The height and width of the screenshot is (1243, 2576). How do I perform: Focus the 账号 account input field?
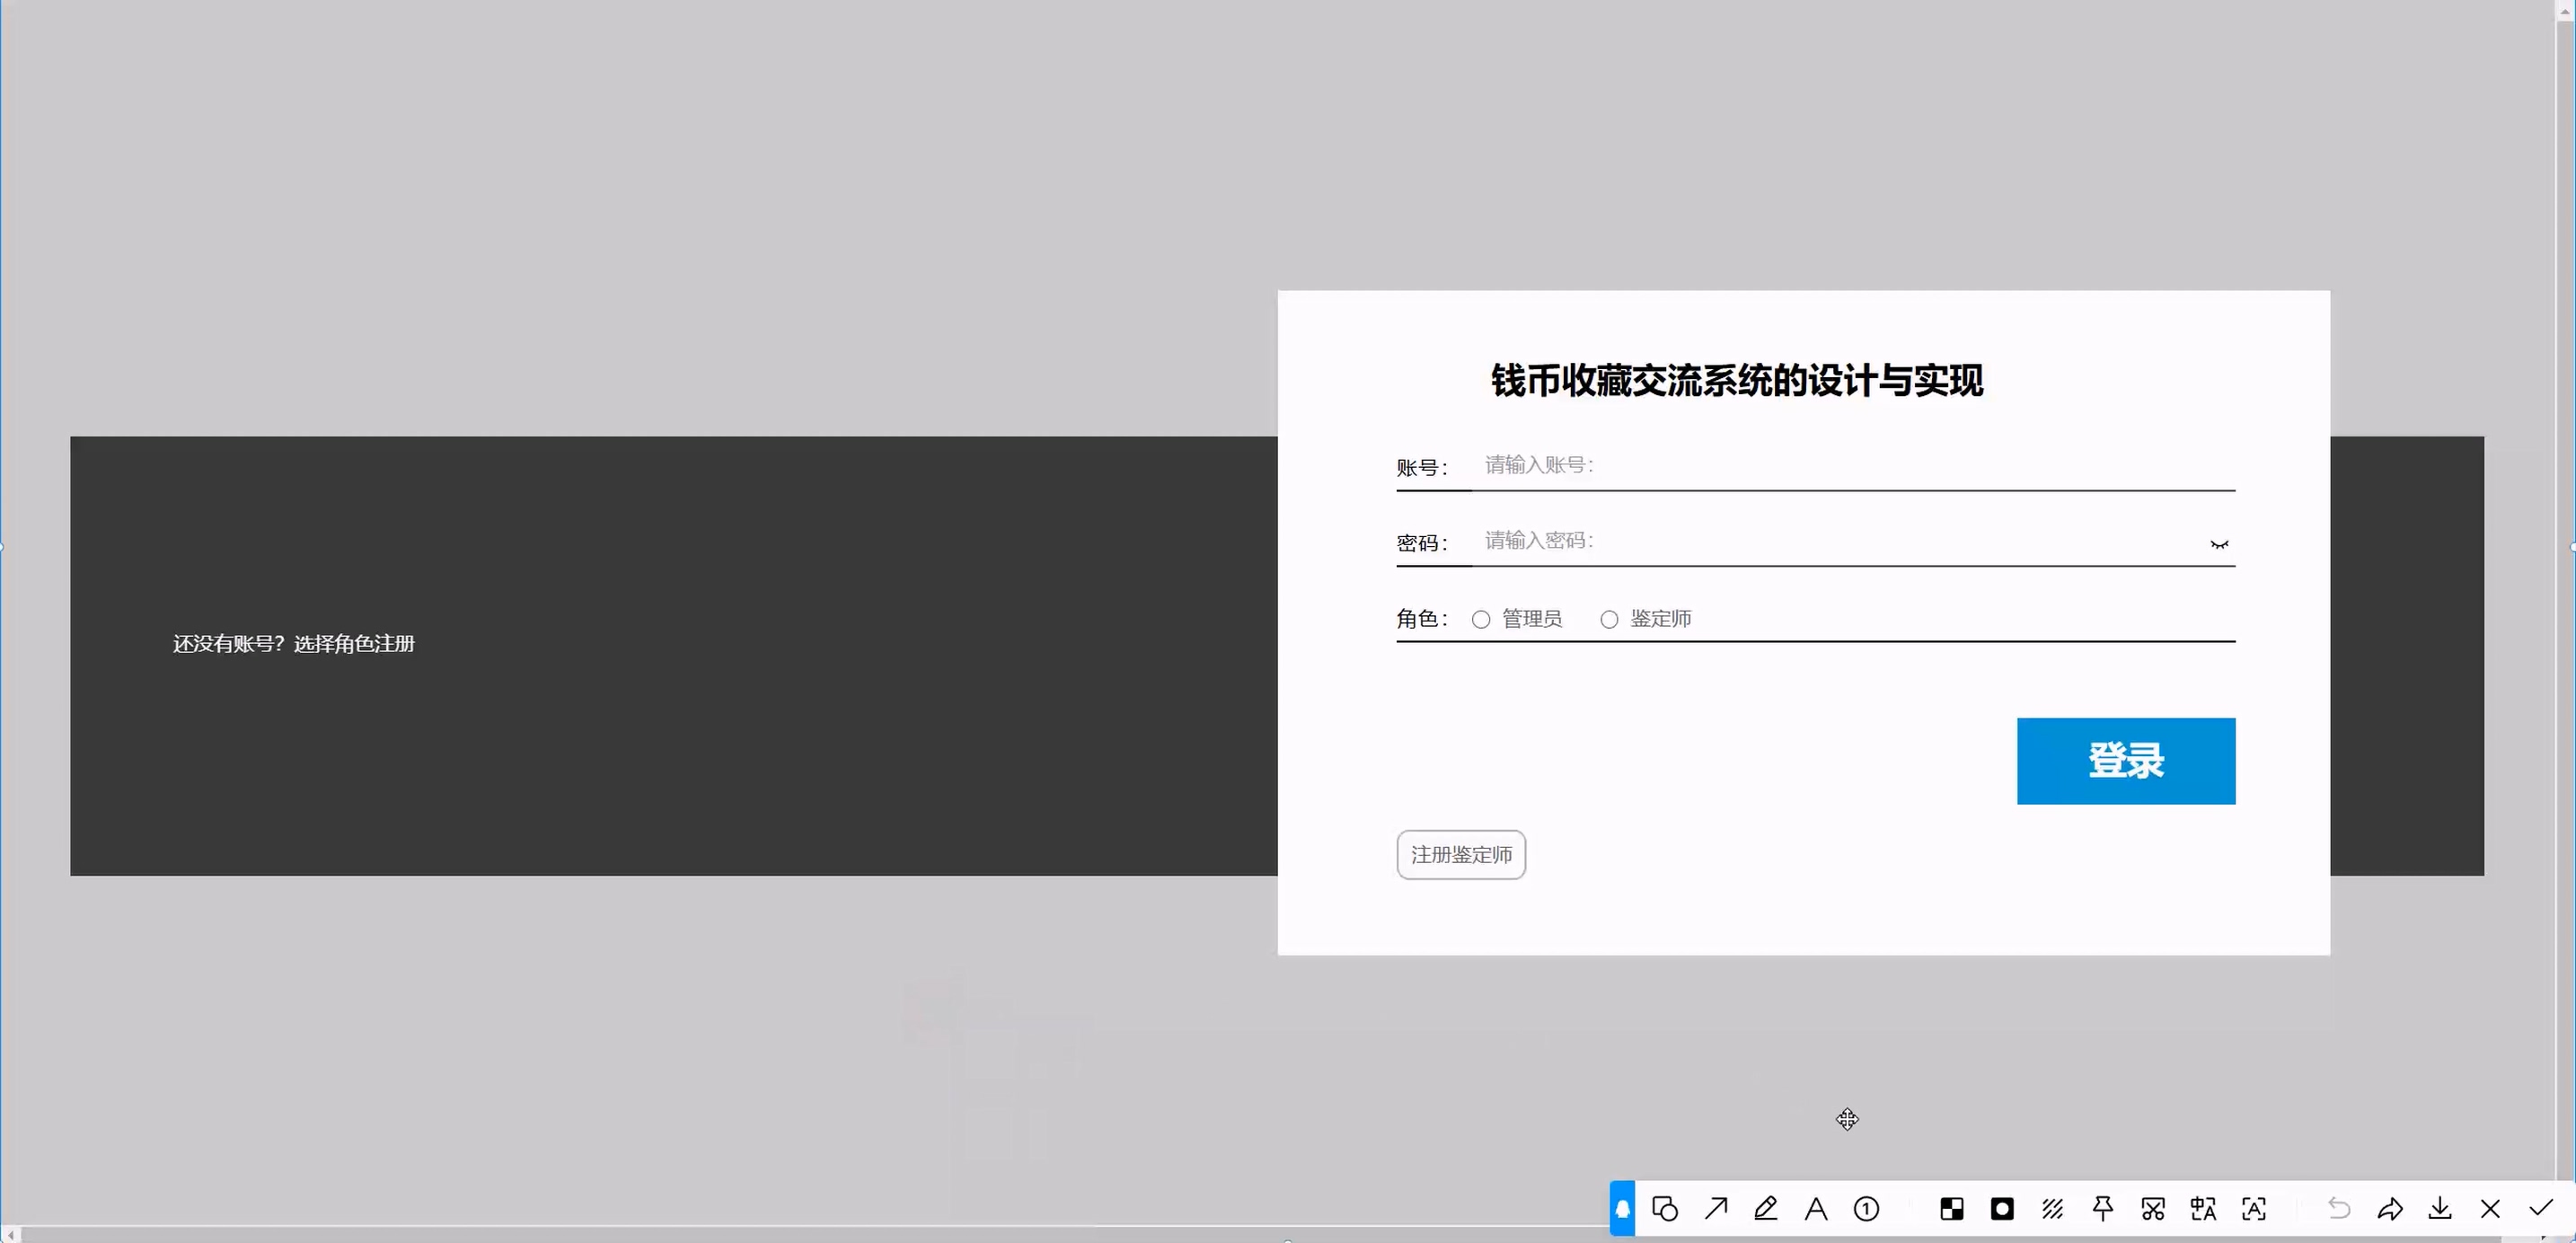coord(1850,465)
